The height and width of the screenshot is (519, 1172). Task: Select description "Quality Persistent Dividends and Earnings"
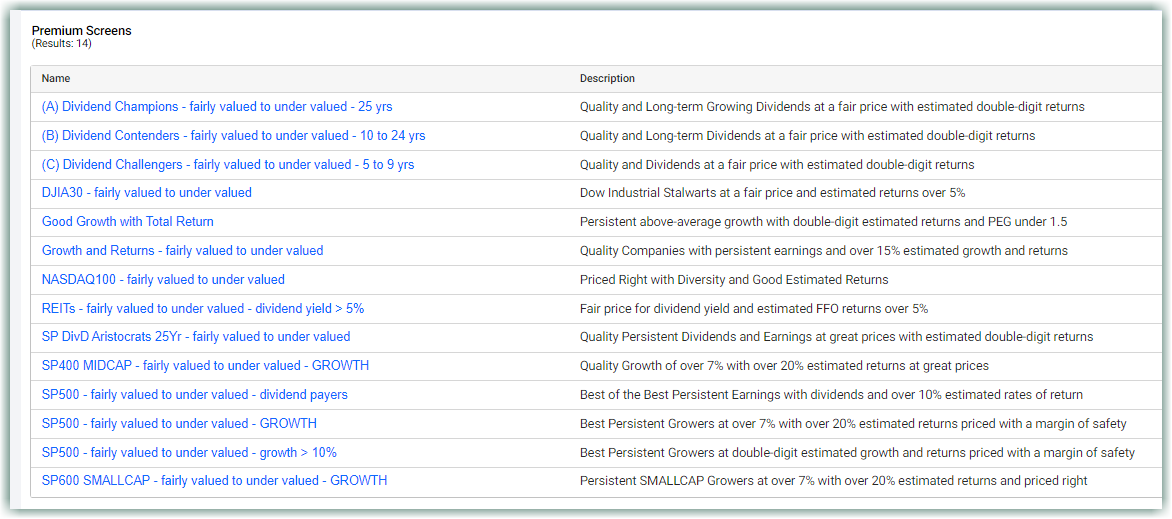tap(836, 337)
